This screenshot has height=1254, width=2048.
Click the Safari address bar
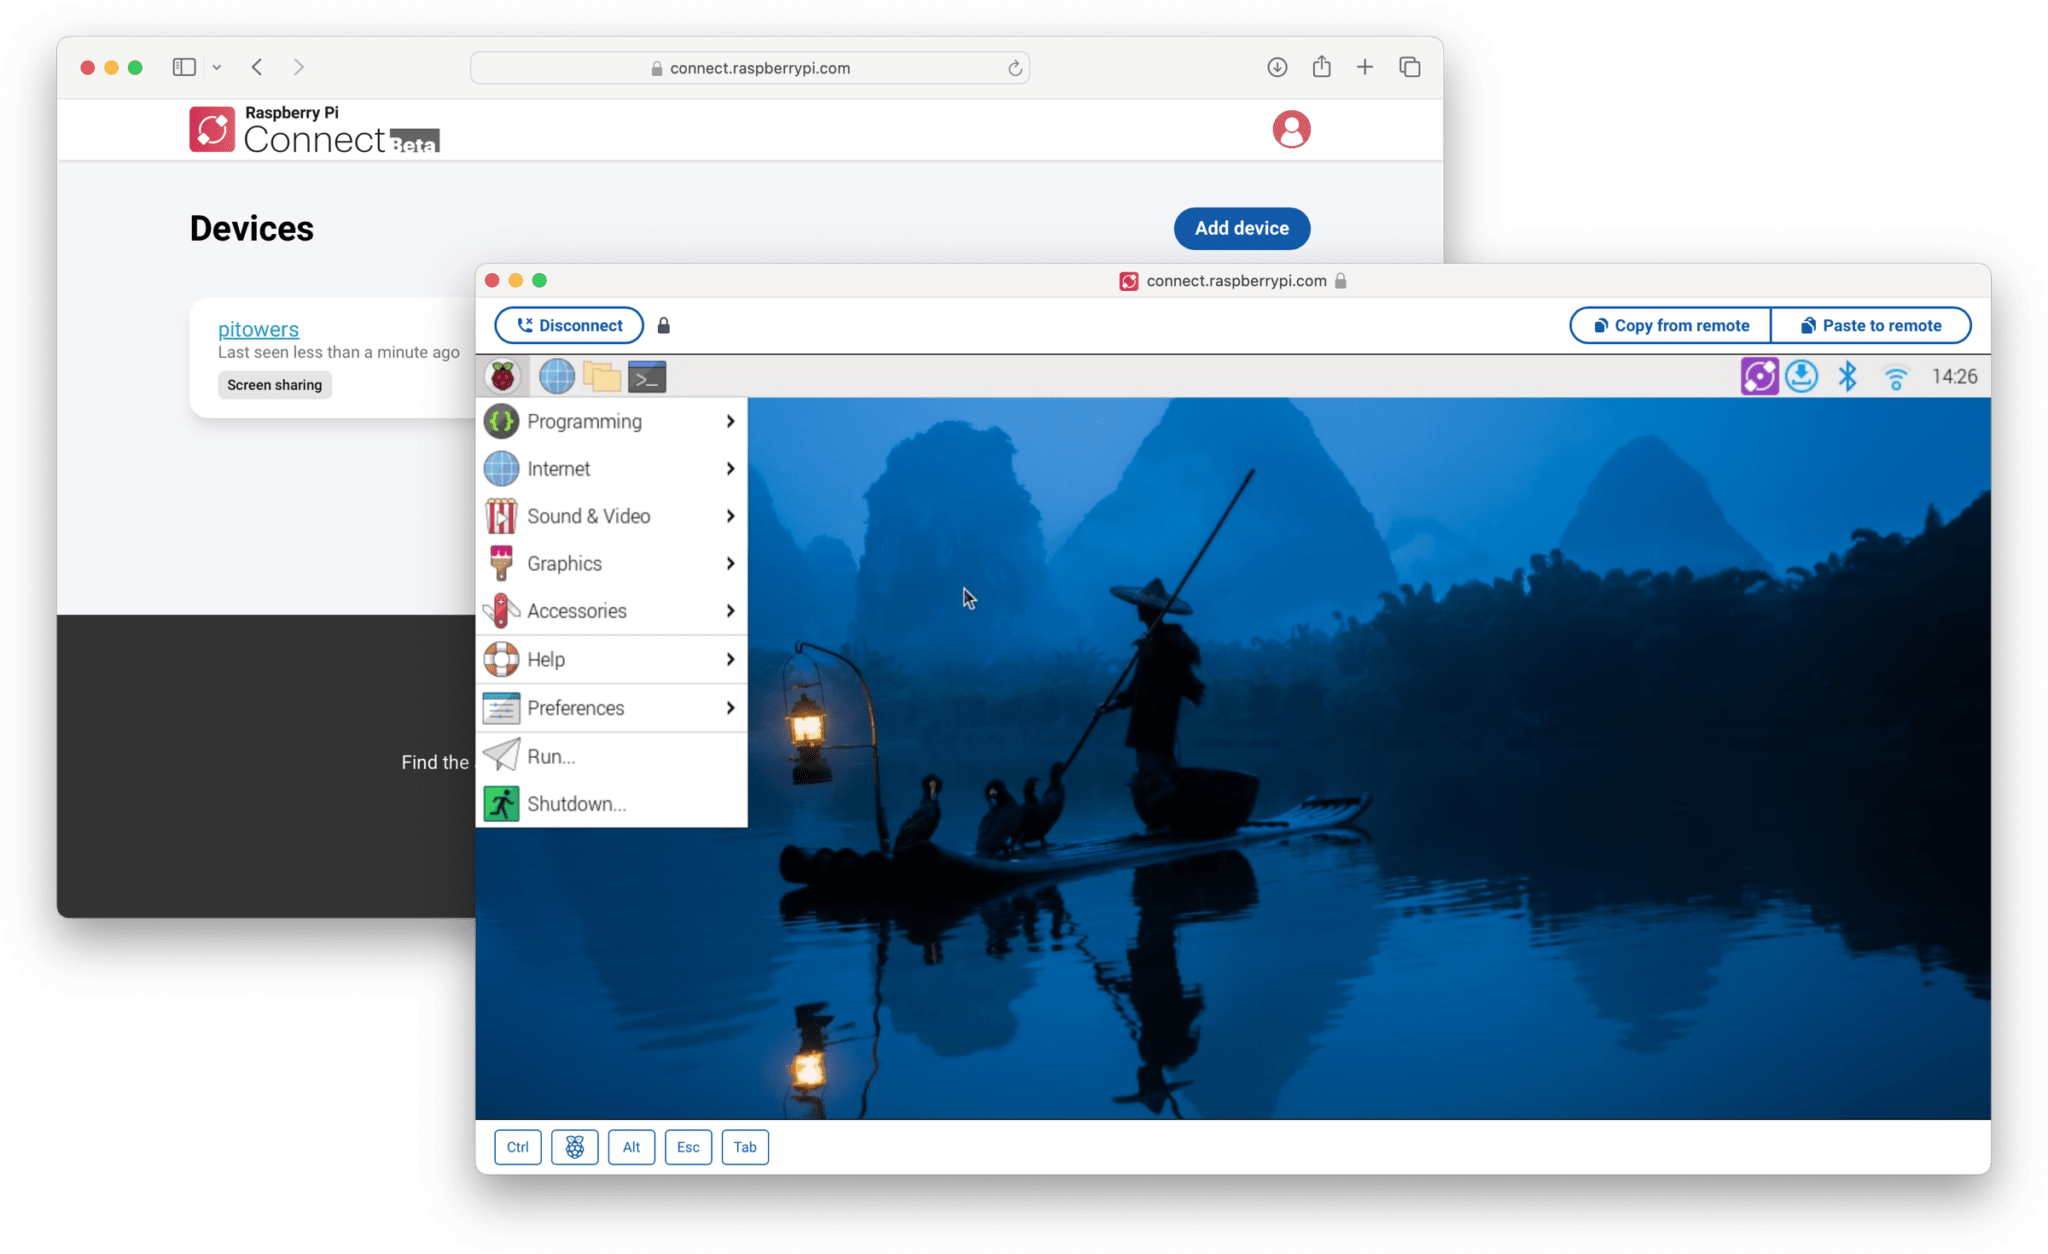750,68
